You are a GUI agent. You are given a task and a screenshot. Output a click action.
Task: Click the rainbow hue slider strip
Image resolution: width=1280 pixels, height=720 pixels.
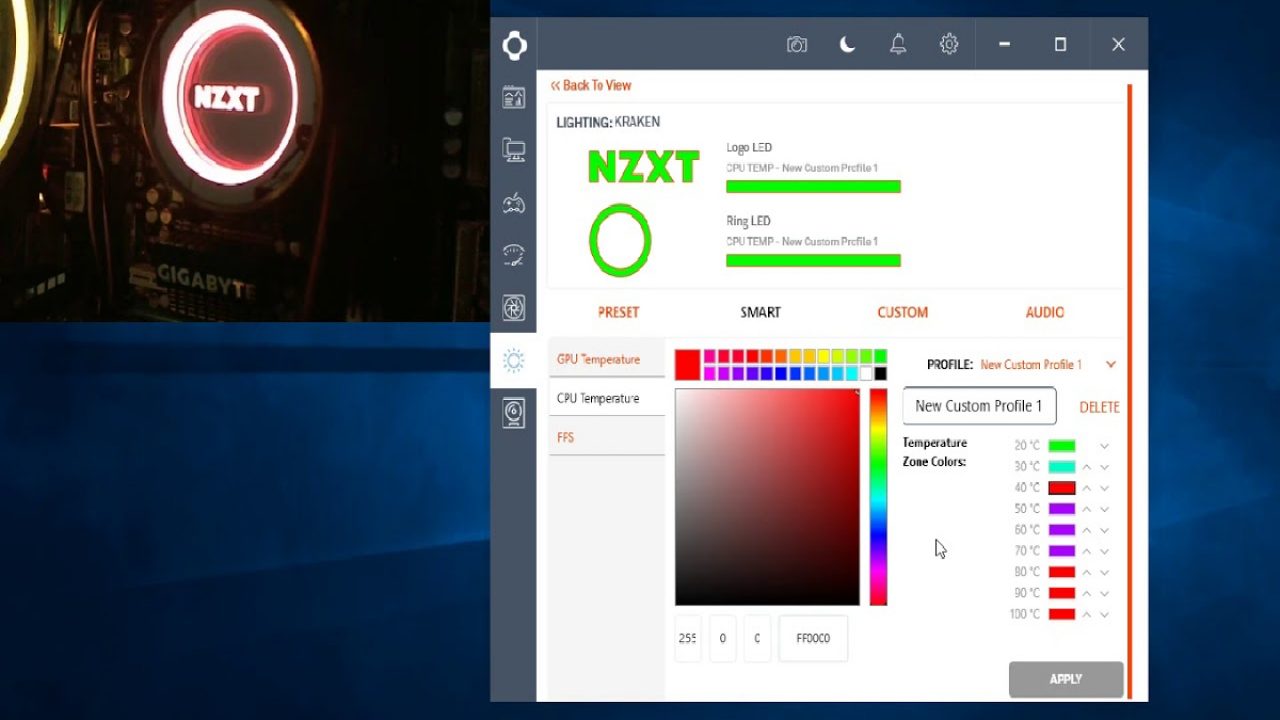pos(878,497)
